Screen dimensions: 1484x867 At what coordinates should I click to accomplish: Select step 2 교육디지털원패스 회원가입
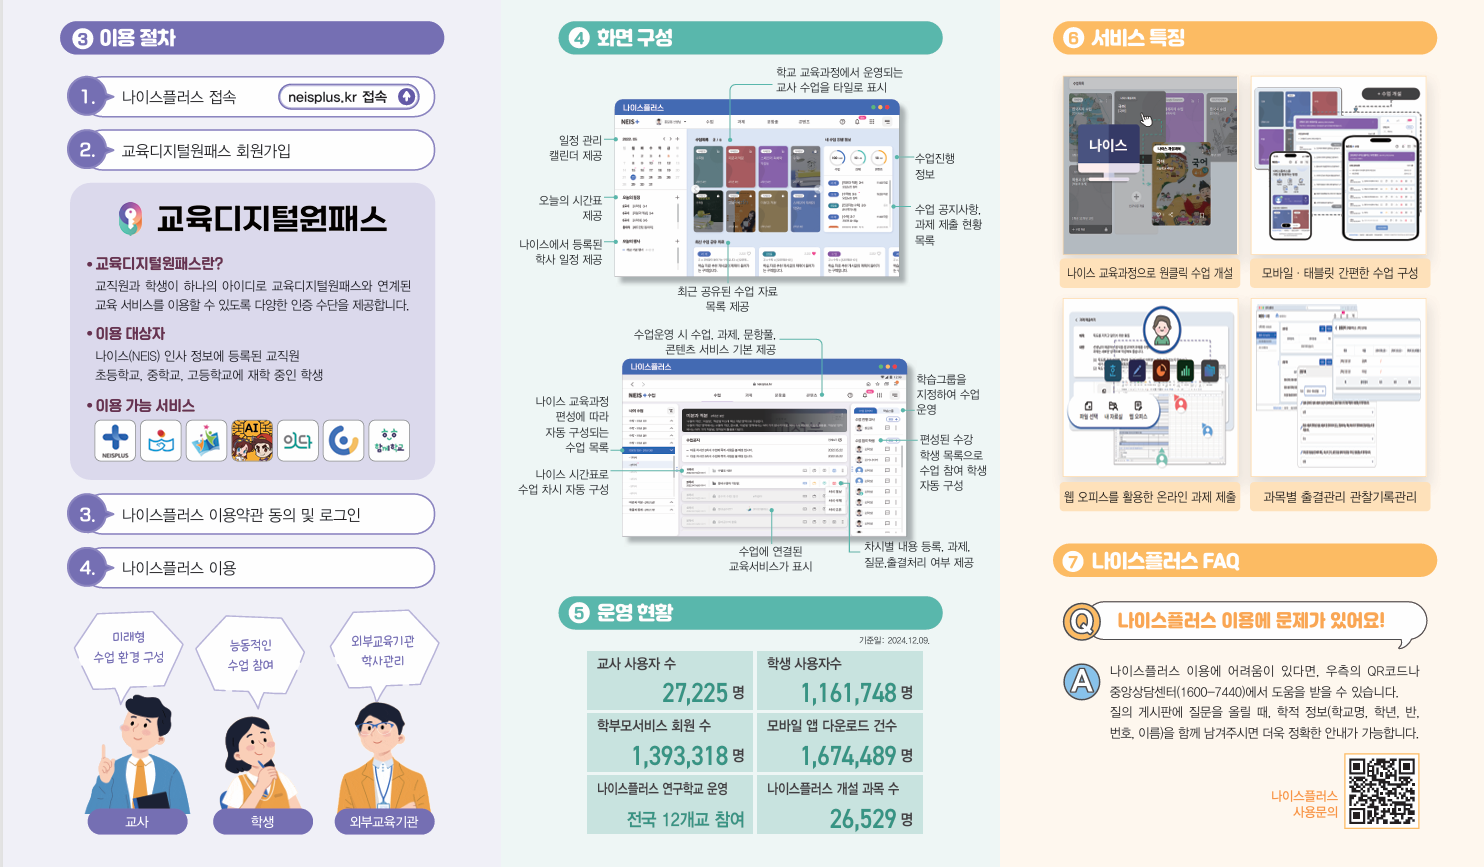tap(251, 150)
